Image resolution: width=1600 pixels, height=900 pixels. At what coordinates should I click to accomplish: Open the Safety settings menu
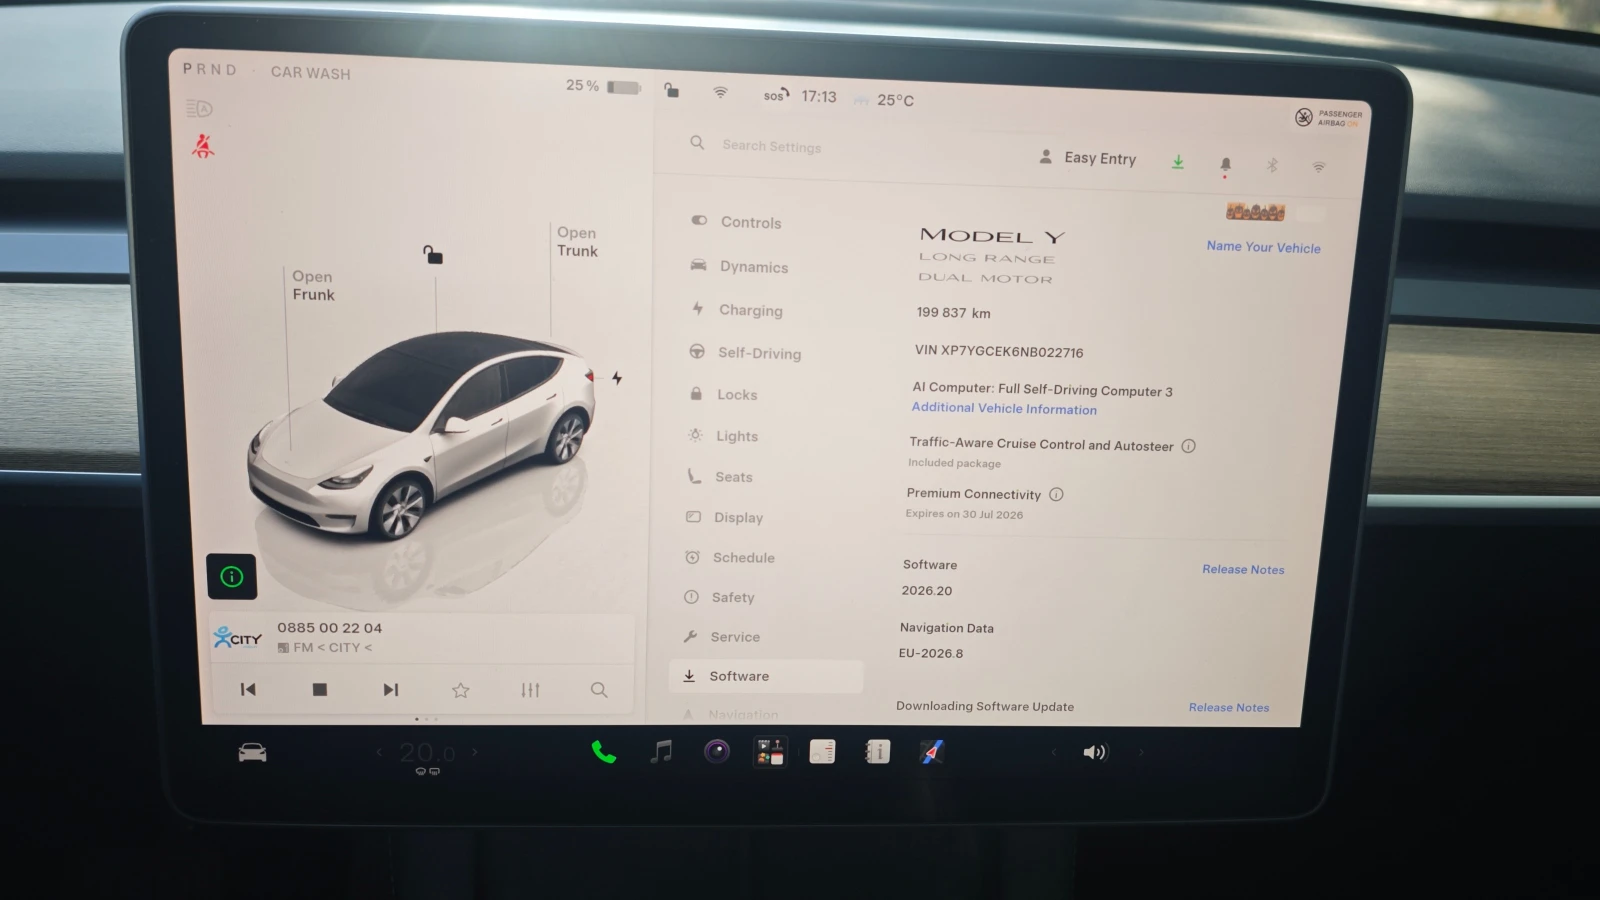719,597
